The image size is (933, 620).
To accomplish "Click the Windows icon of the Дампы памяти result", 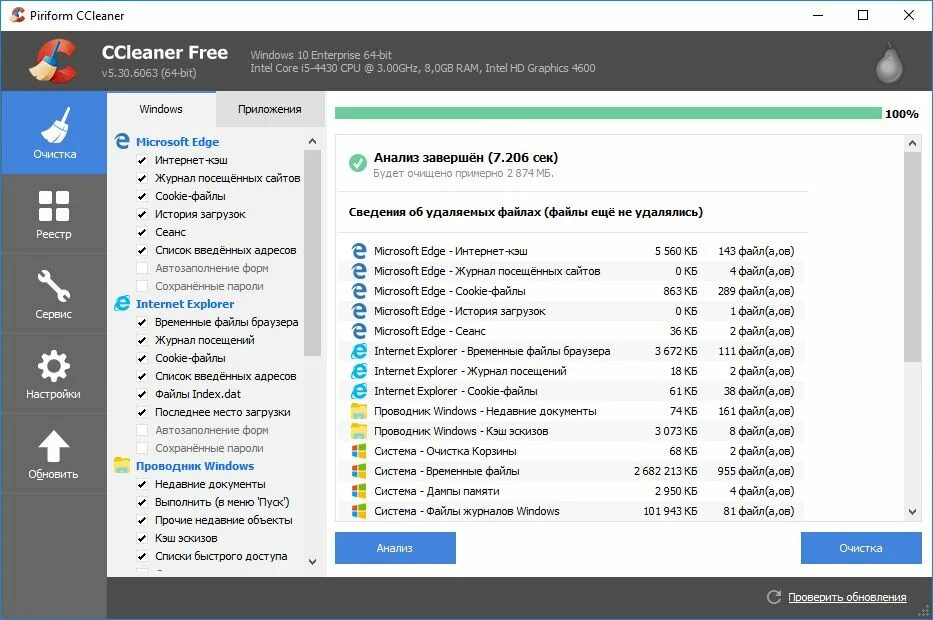I will pos(359,491).
